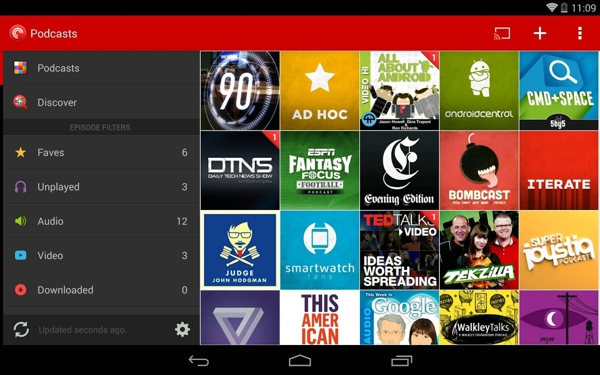
Task: Open the Audio episode filter
Action: [x=101, y=221]
